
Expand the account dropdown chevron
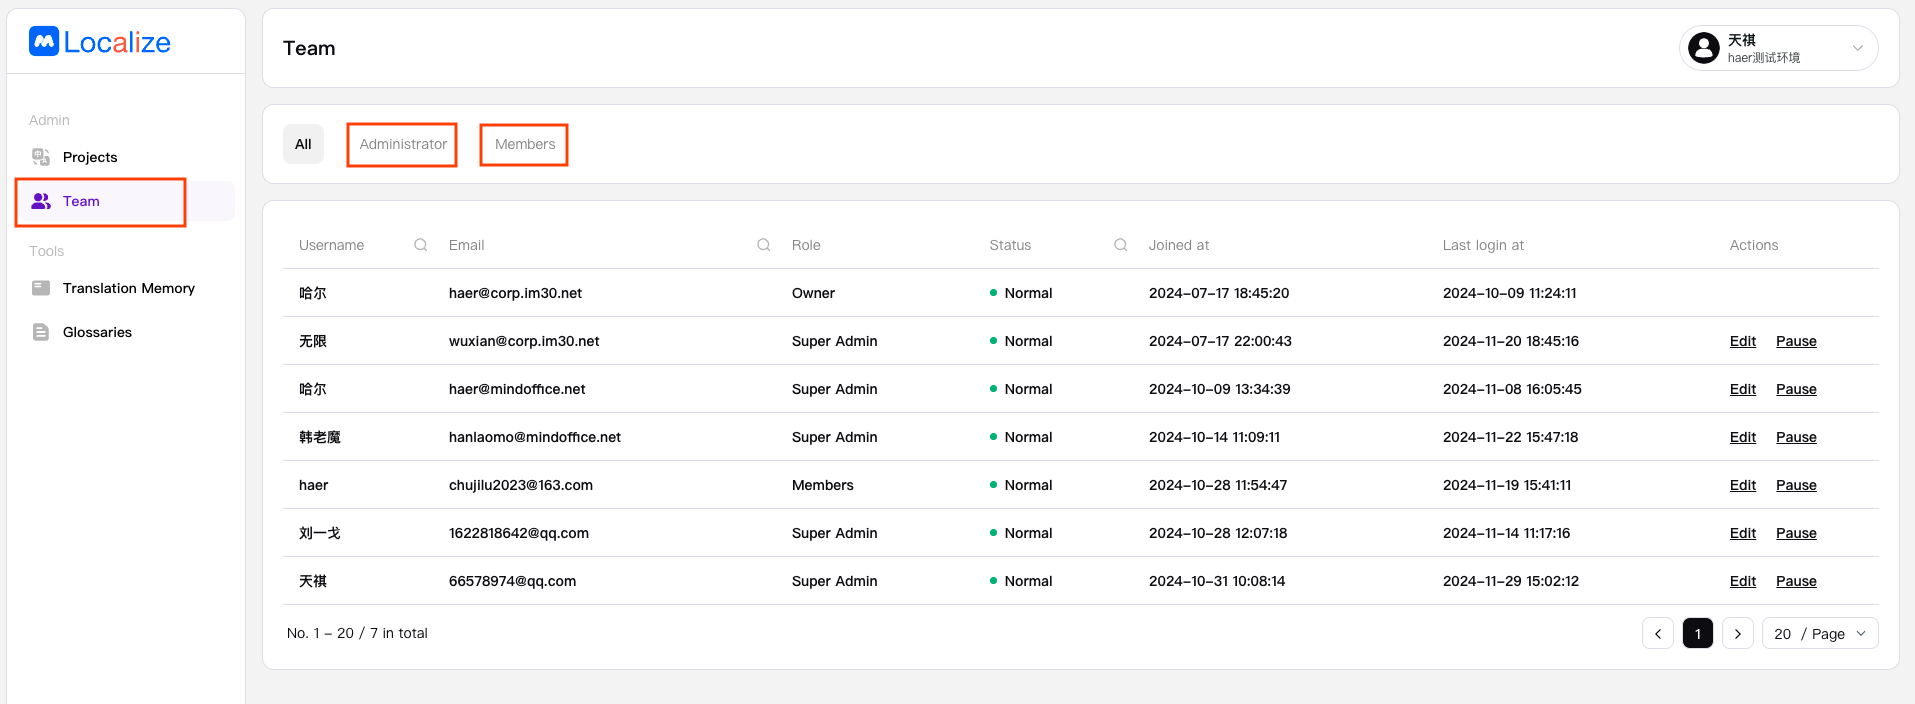click(1857, 48)
